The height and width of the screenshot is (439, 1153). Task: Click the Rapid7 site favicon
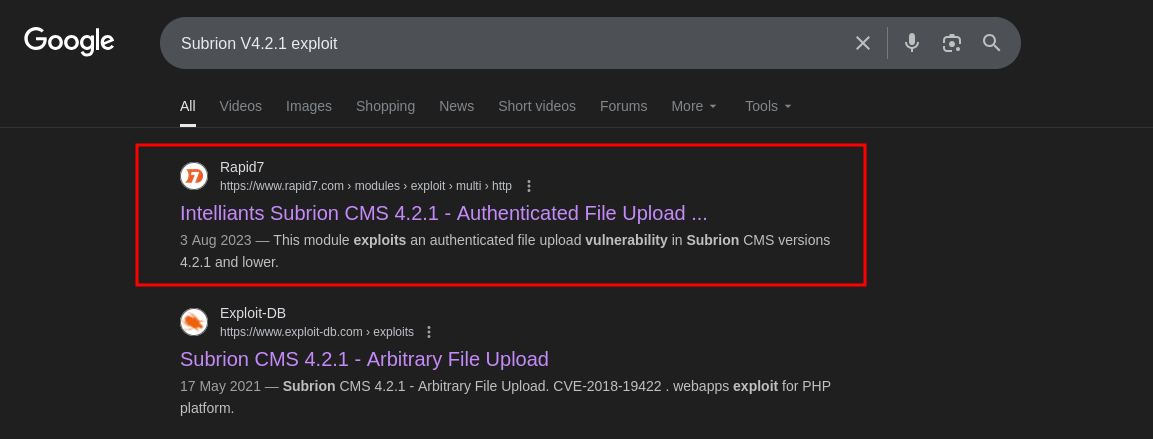(194, 176)
